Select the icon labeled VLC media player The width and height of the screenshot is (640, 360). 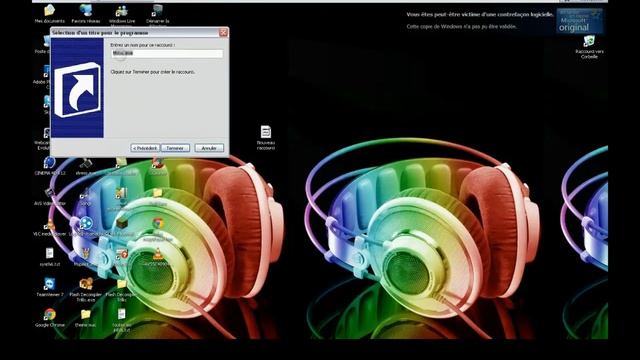[49, 227]
